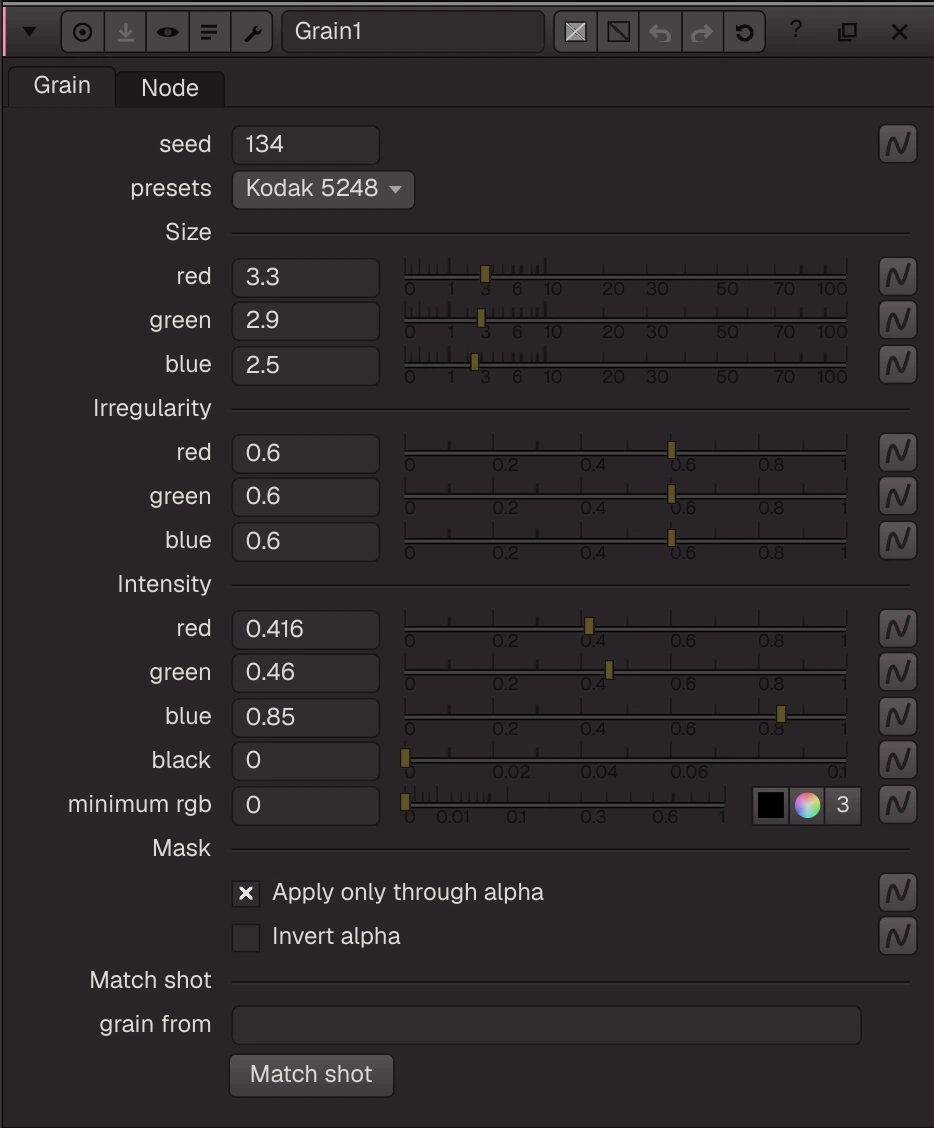Click the Size red value field
Screen dimensions: 934x1128
coord(306,277)
